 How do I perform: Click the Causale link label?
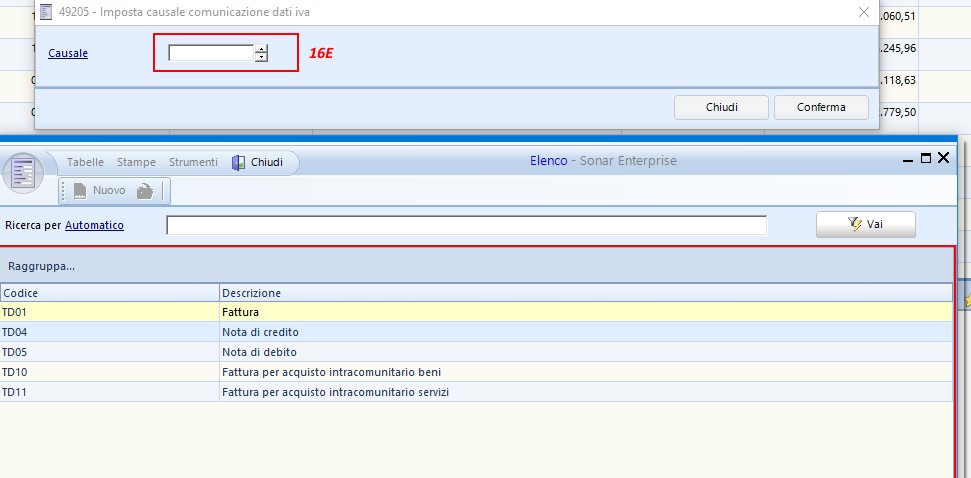pyautogui.click(x=68, y=53)
